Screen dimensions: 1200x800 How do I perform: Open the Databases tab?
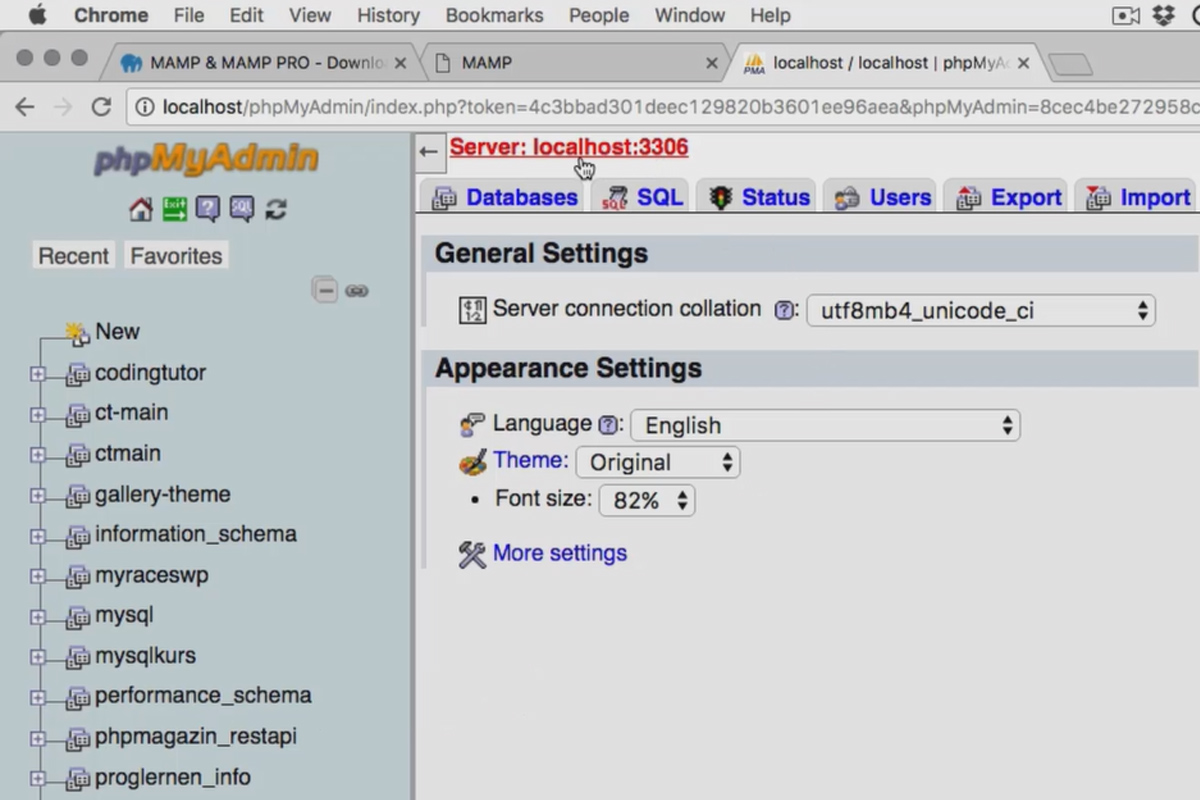tap(505, 197)
